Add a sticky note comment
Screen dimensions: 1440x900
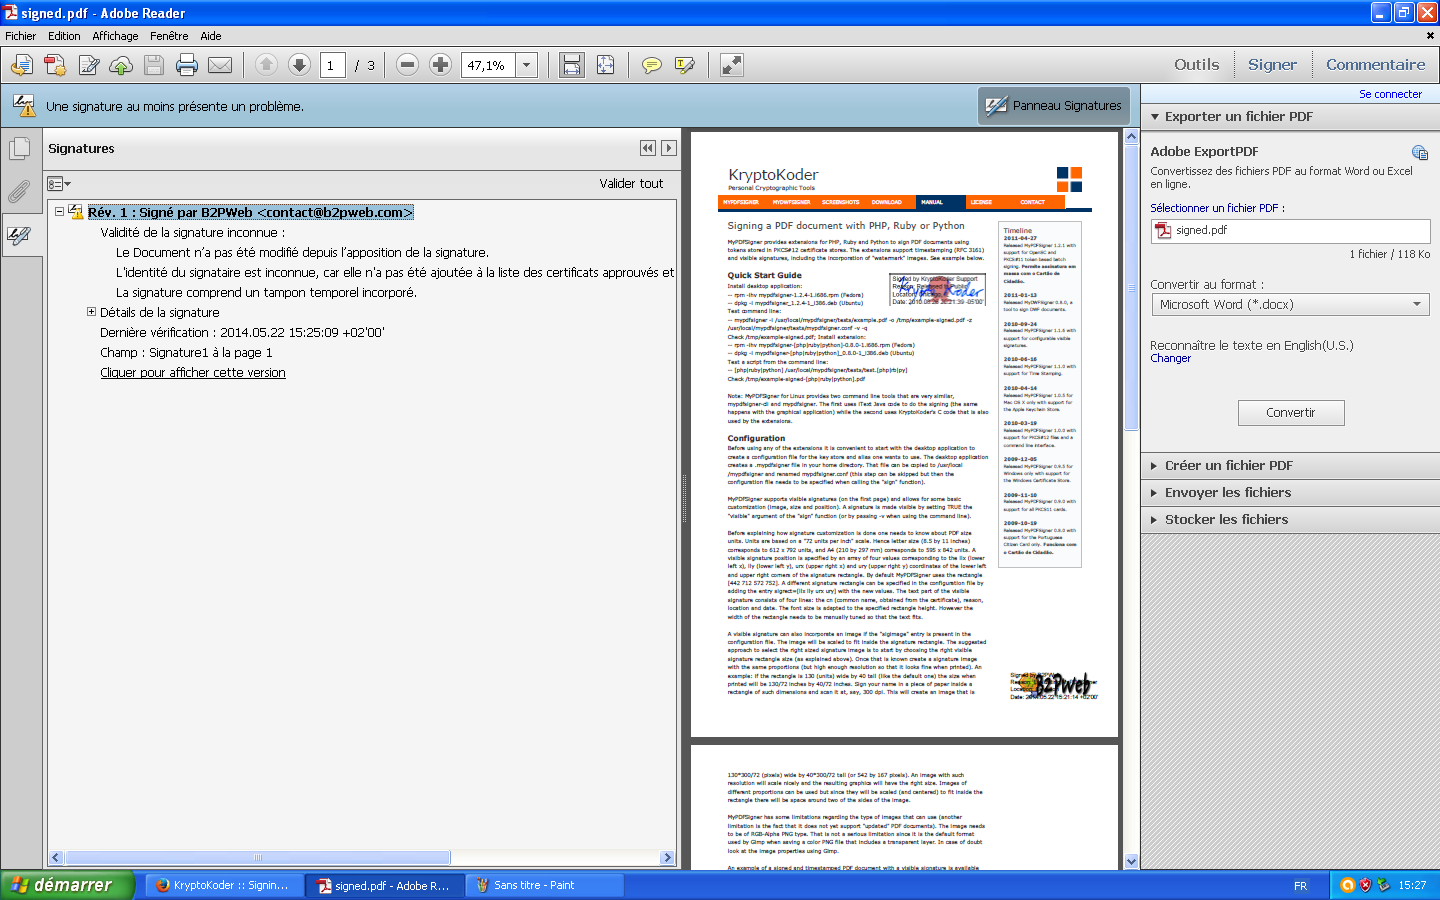(x=651, y=66)
